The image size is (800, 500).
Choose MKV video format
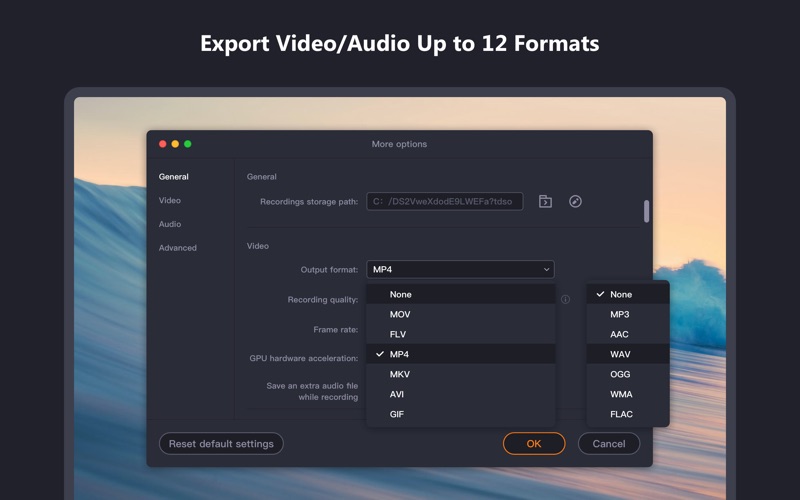pos(461,374)
